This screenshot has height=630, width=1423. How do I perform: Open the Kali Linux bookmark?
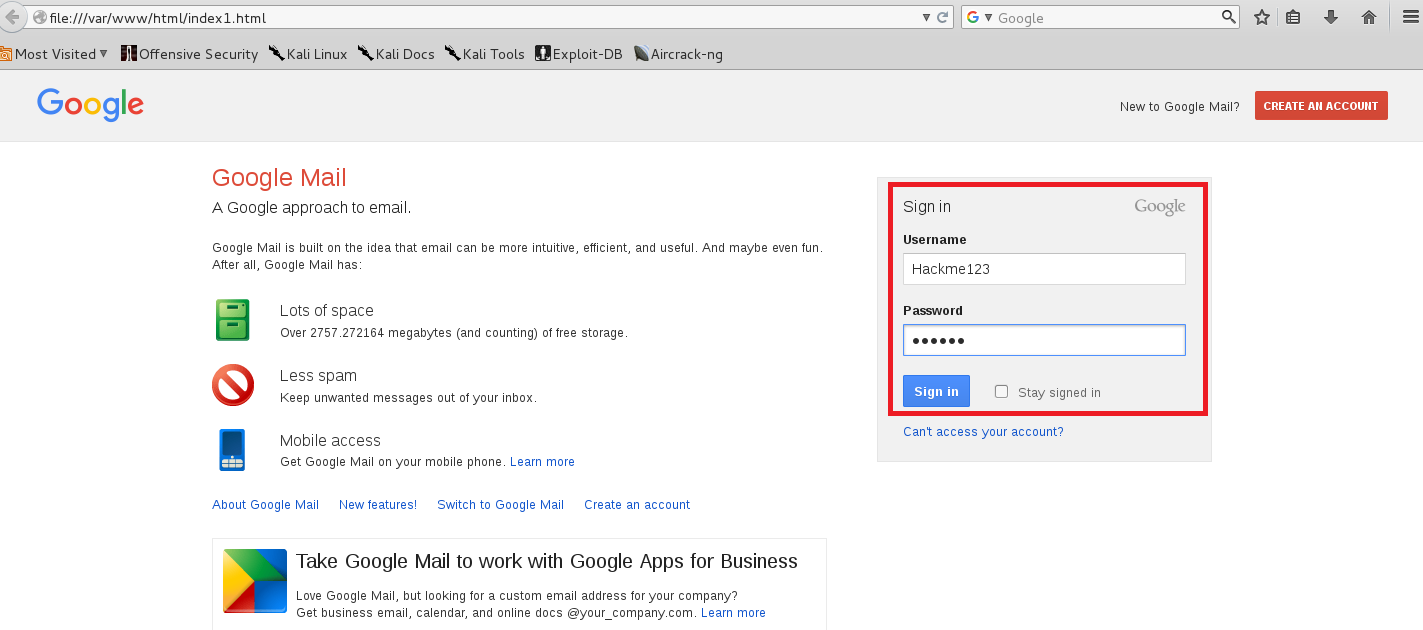coord(308,54)
